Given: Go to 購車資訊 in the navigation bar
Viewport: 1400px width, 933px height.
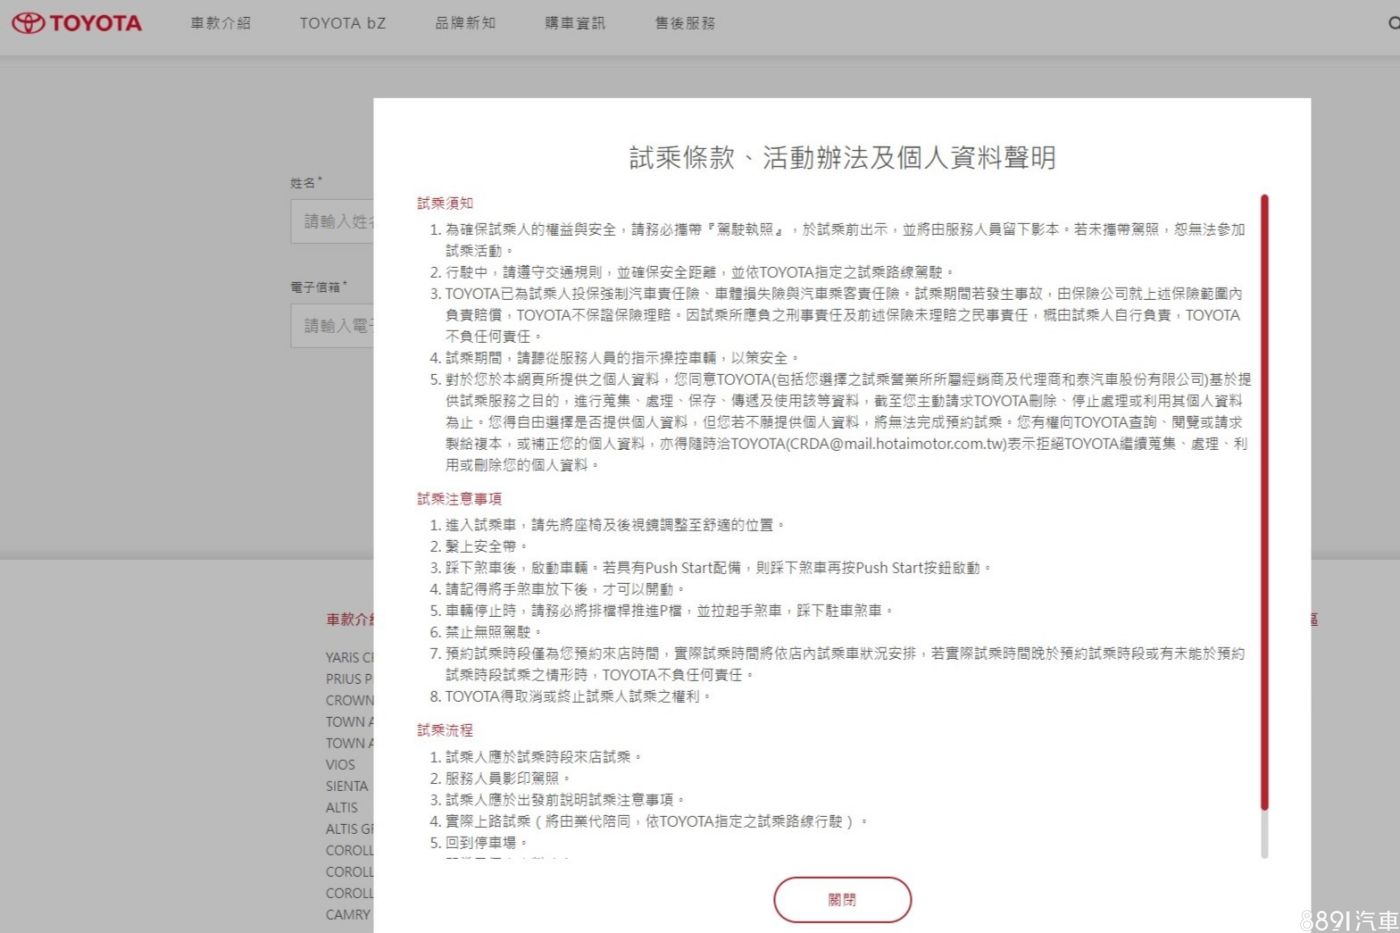Looking at the screenshot, I should click(x=575, y=23).
